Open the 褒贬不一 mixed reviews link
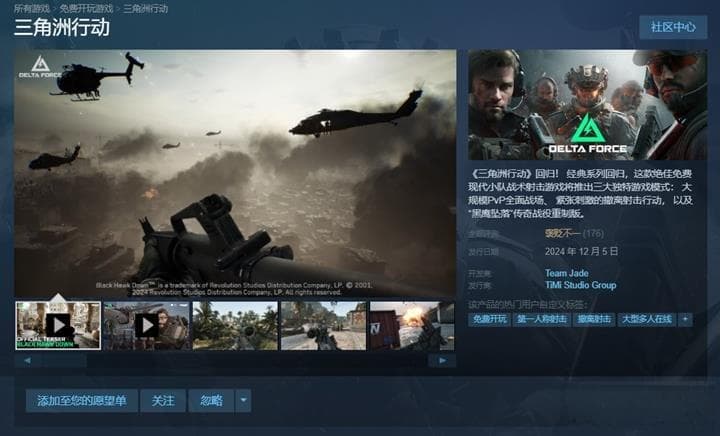Image resolution: width=720 pixels, height=436 pixels. coord(562,234)
